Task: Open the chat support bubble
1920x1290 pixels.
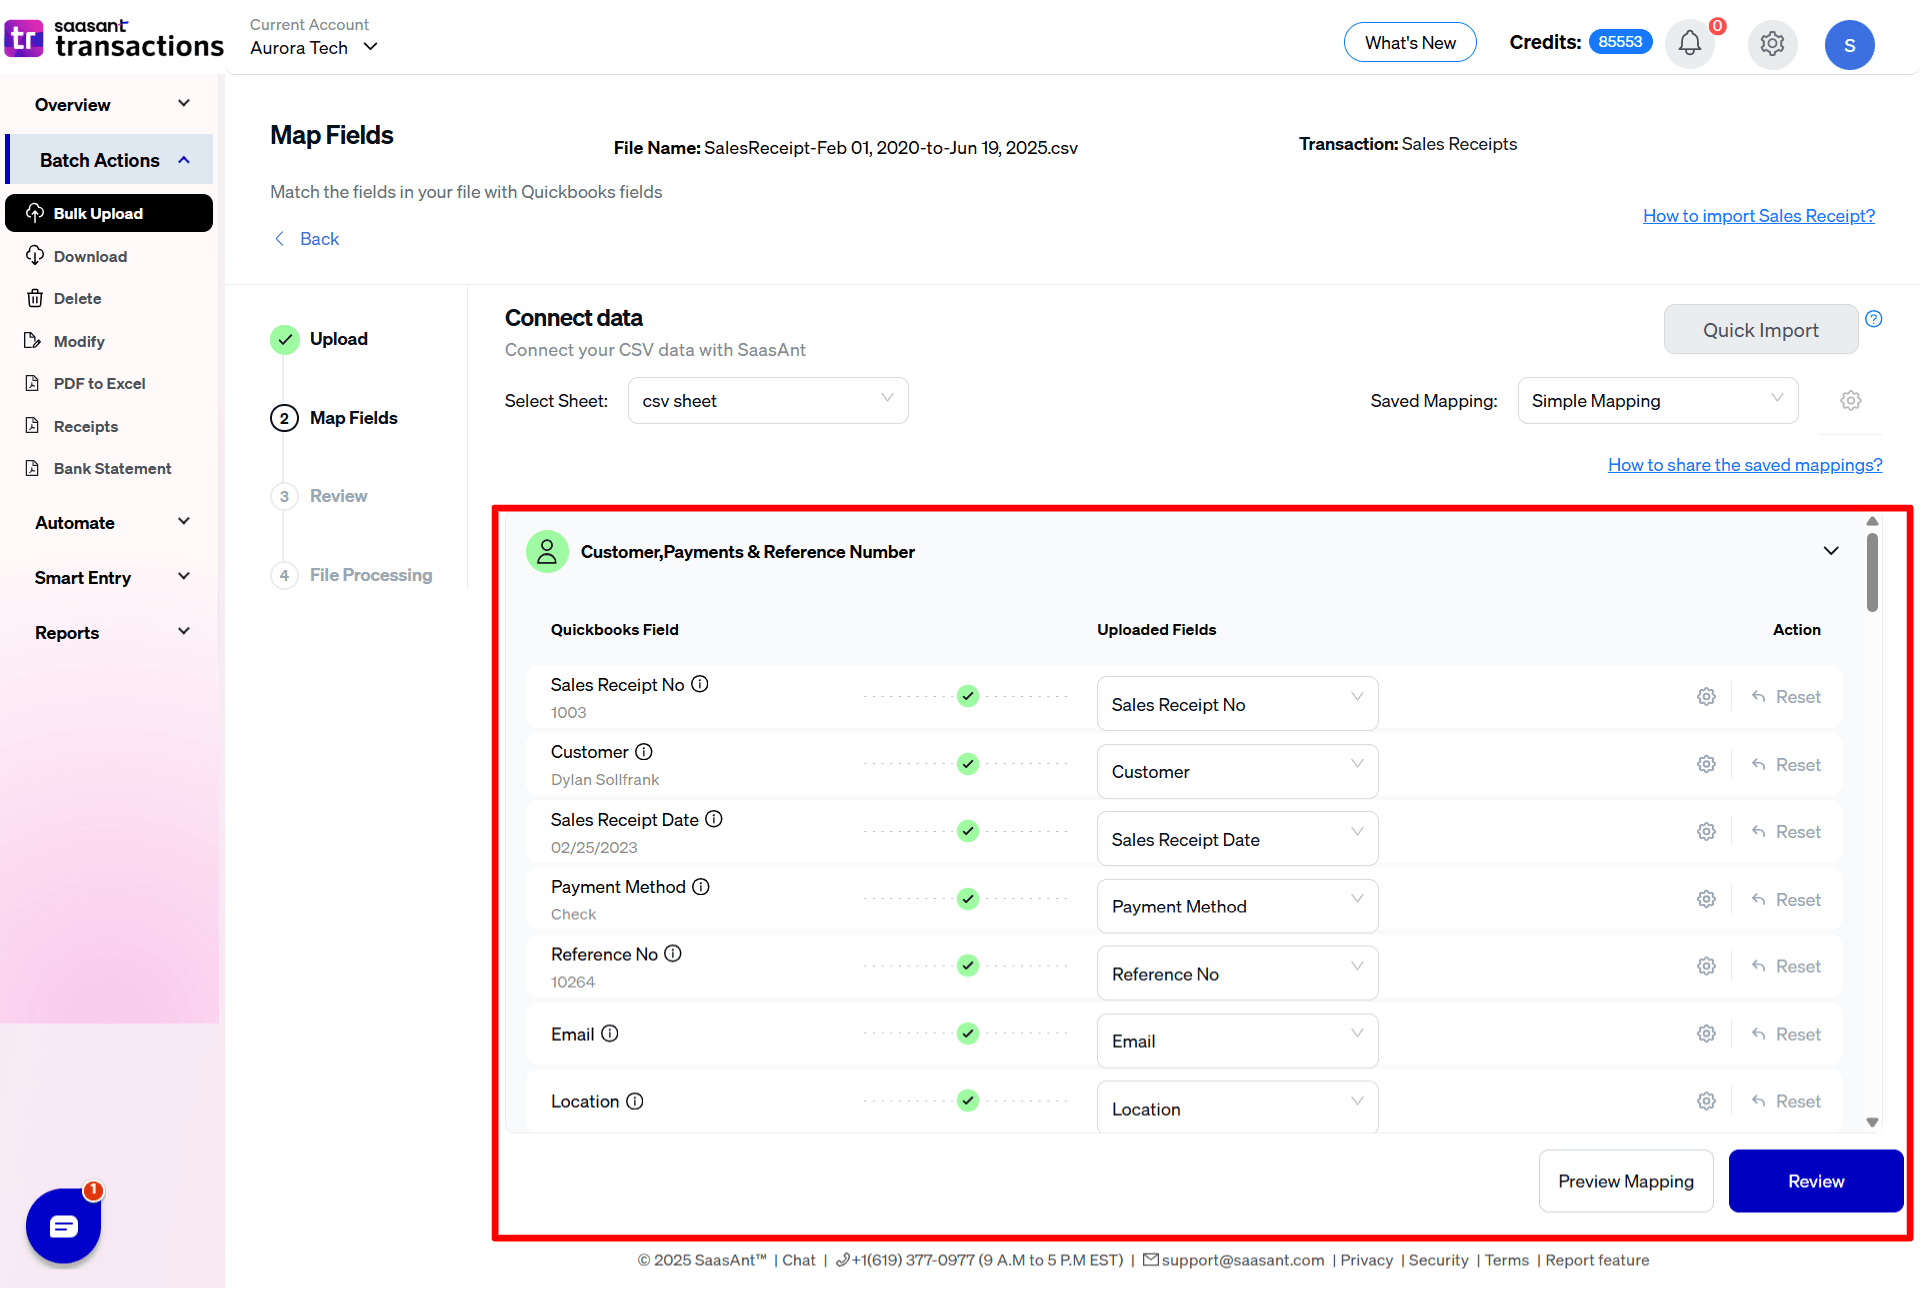Action: click(x=63, y=1226)
